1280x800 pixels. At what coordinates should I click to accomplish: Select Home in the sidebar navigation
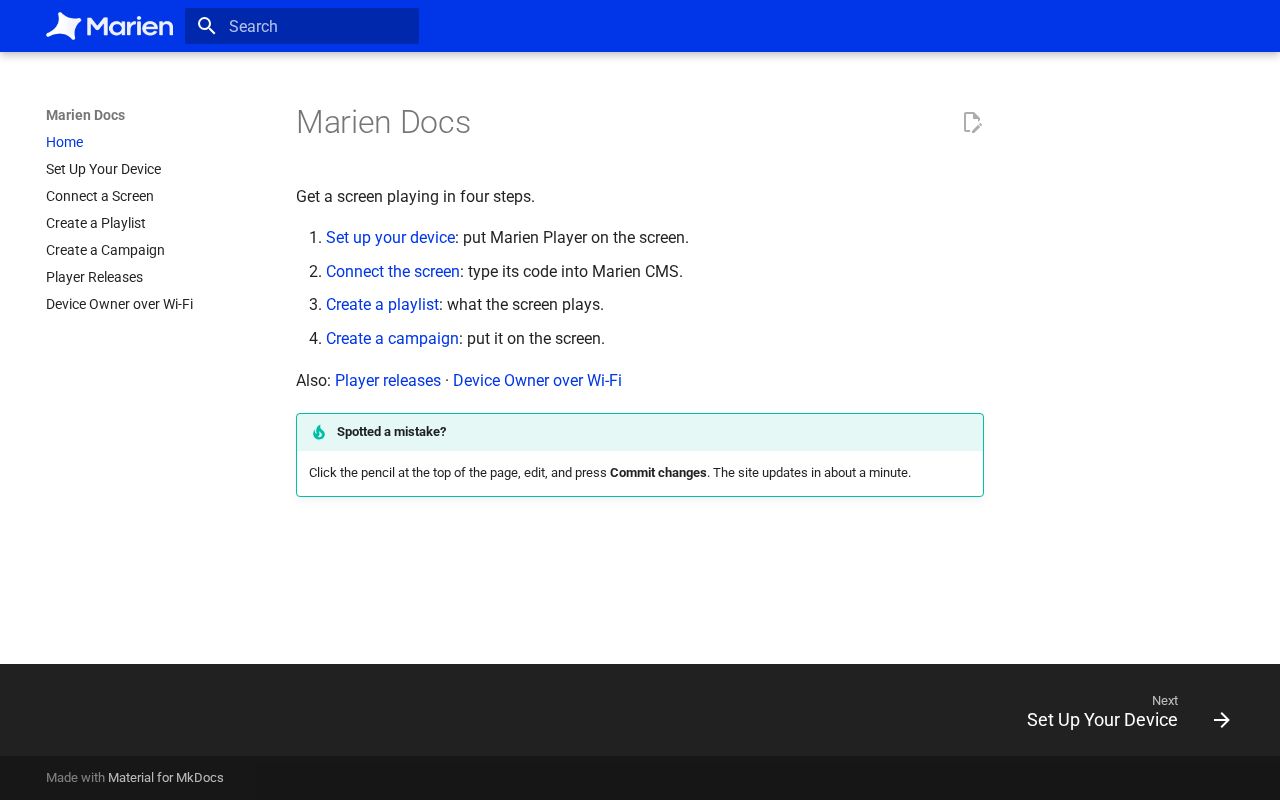point(64,142)
